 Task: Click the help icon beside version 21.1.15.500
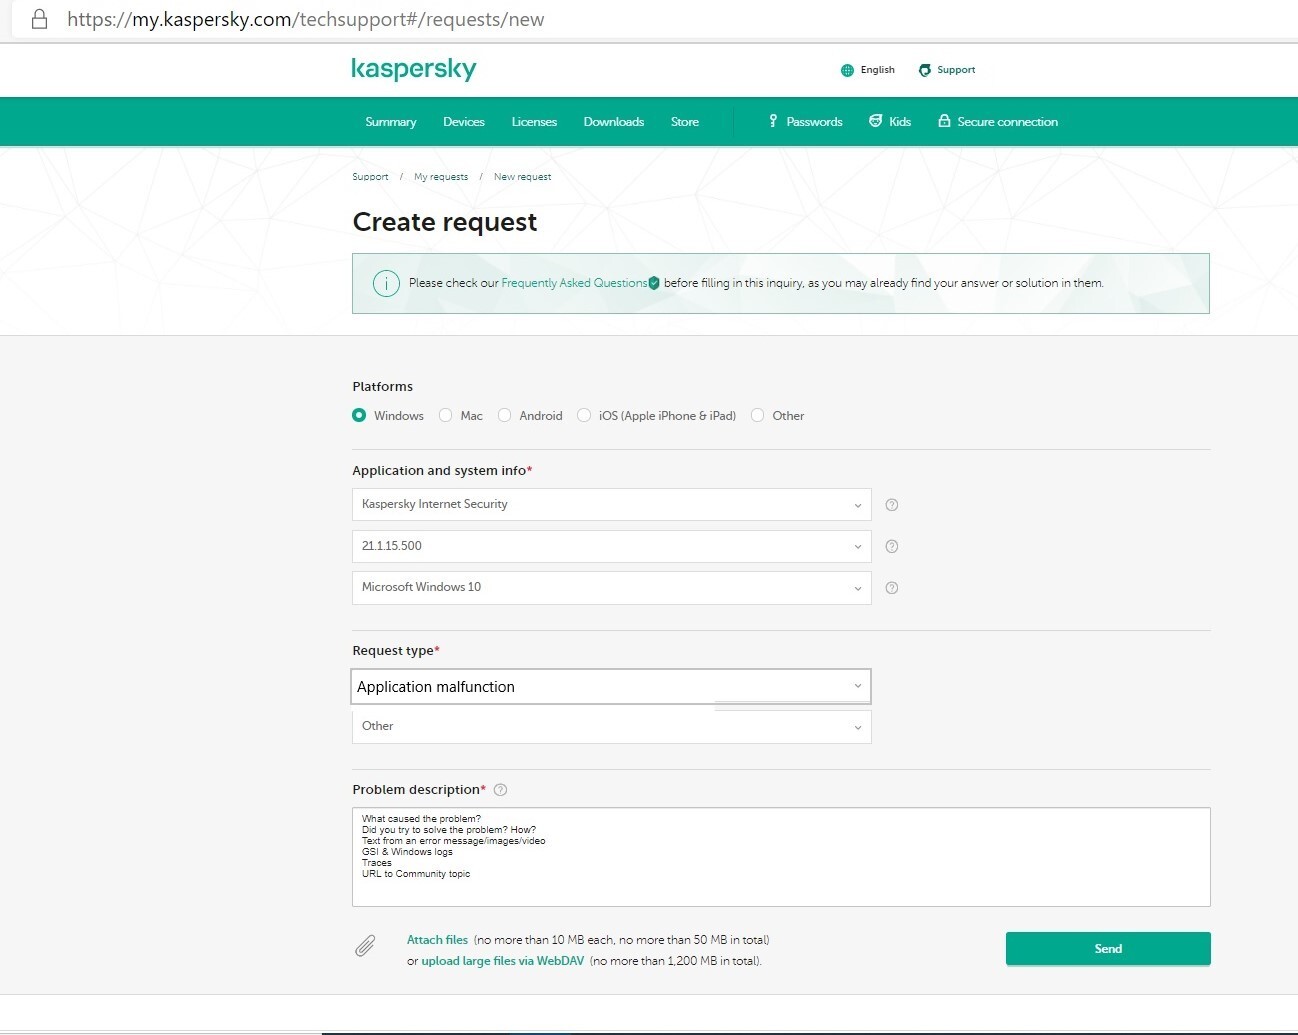[892, 546]
